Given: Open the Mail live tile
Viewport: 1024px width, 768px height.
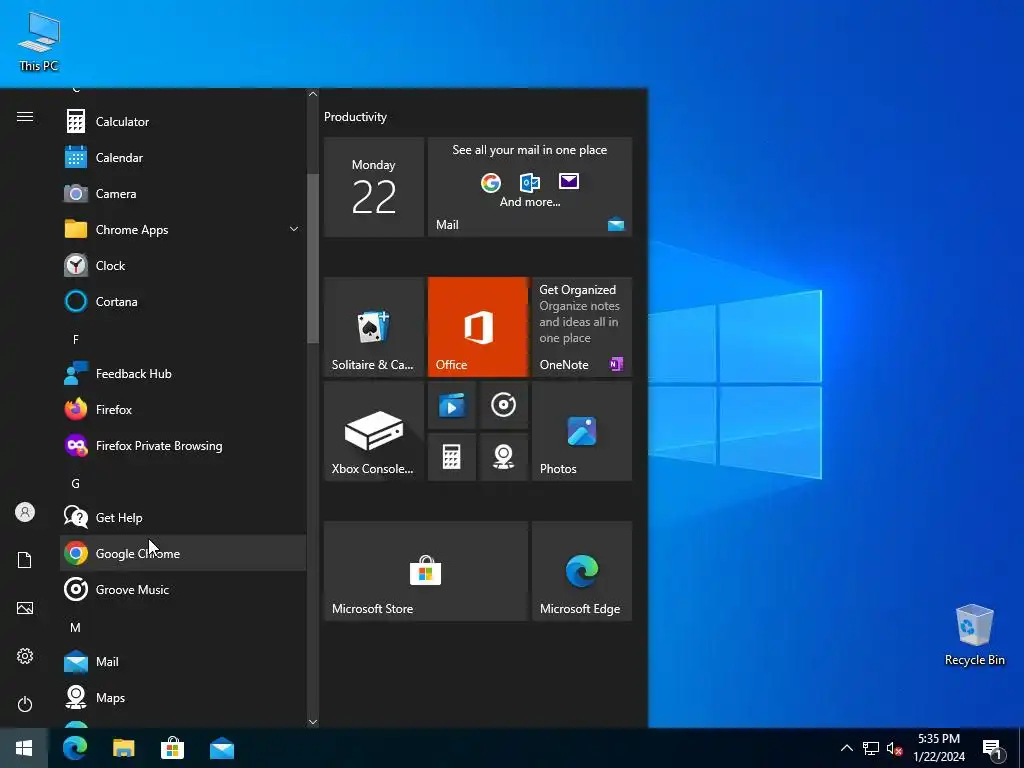Looking at the screenshot, I should coord(530,187).
